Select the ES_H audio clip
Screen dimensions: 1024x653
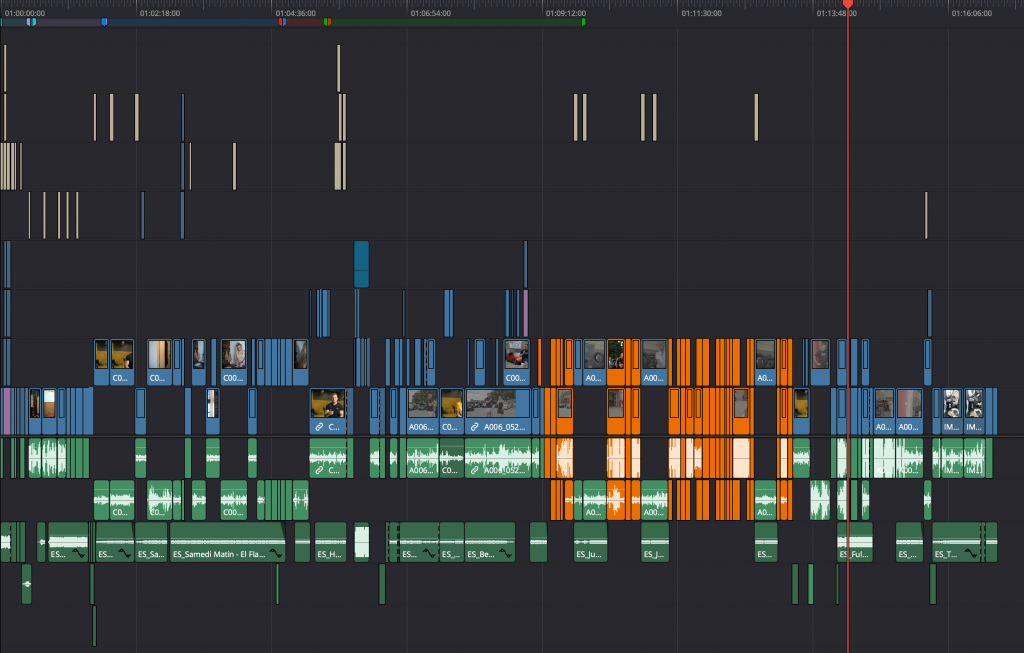tap(330, 542)
